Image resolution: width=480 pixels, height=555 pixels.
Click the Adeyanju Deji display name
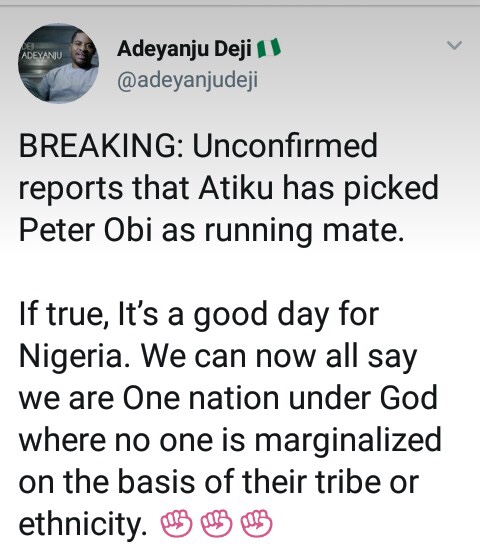click(184, 48)
